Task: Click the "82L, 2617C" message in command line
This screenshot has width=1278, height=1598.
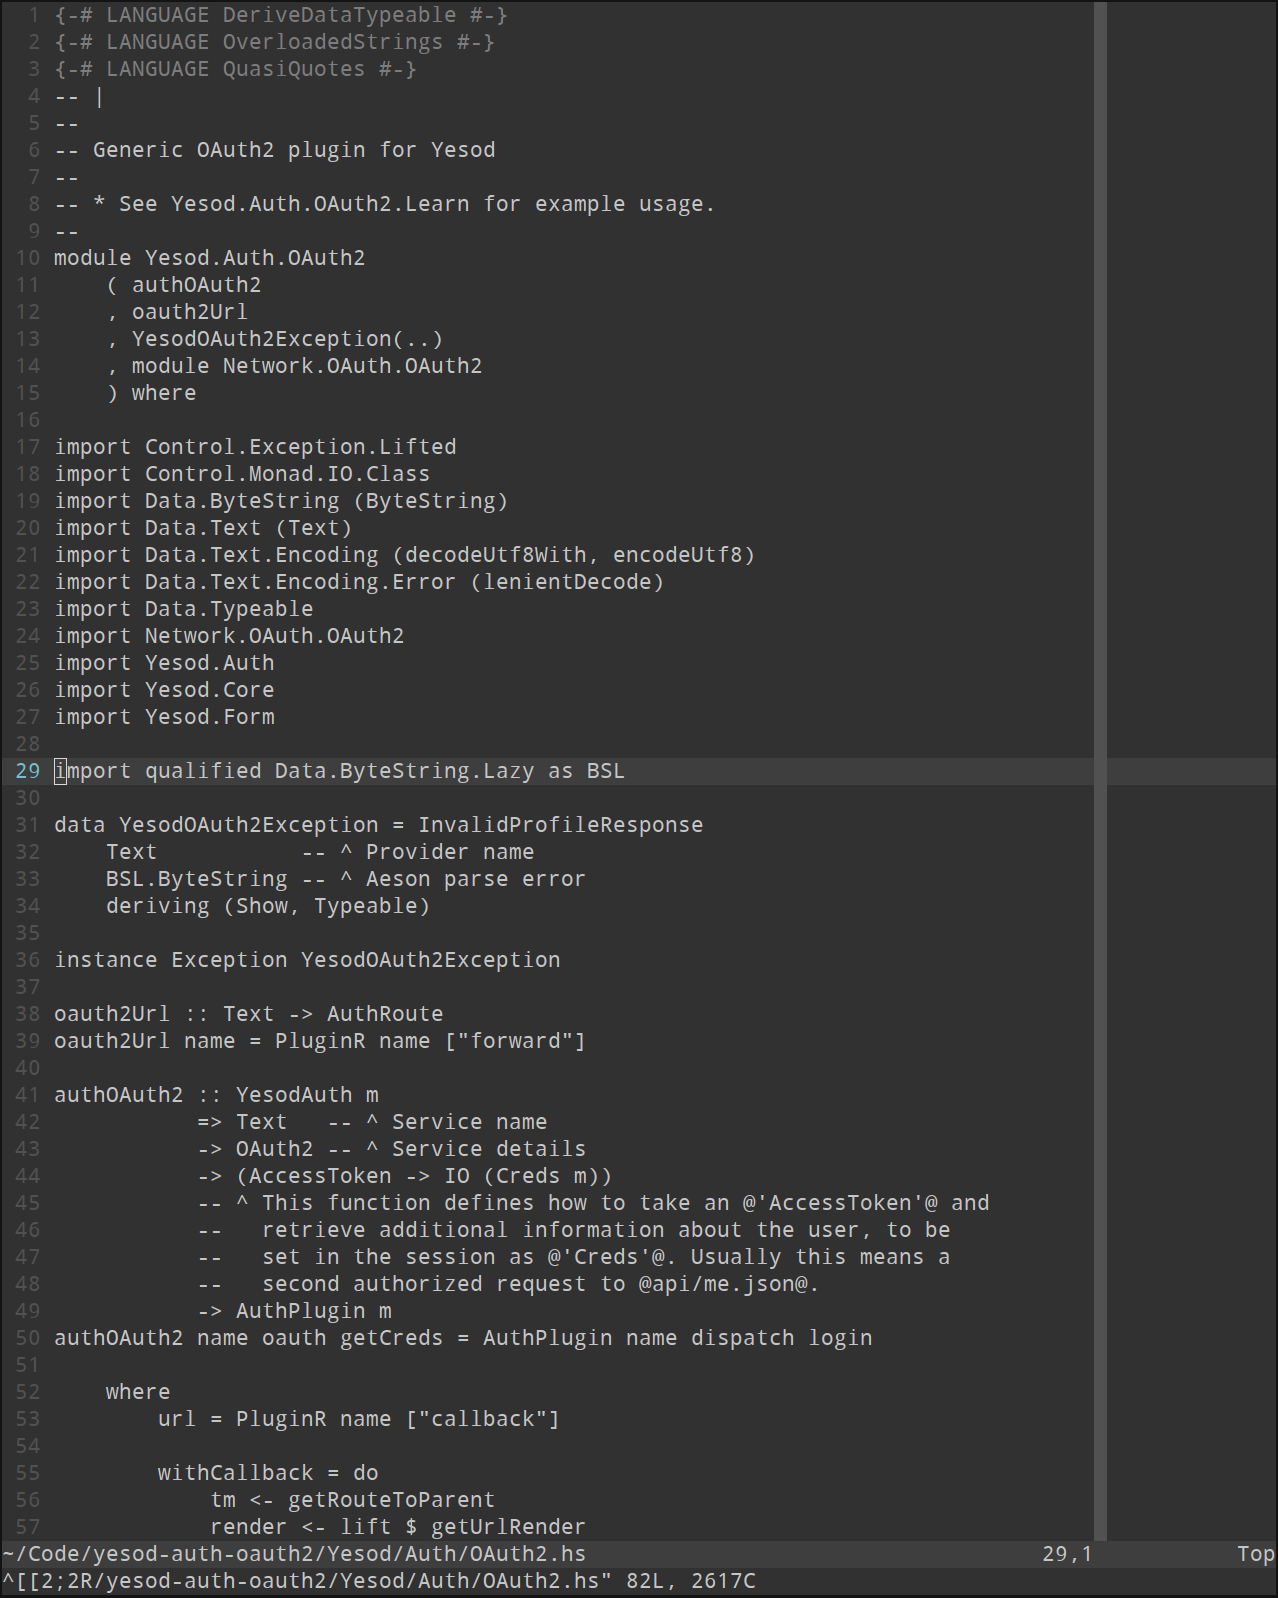Action: pyautogui.click(x=691, y=1581)
